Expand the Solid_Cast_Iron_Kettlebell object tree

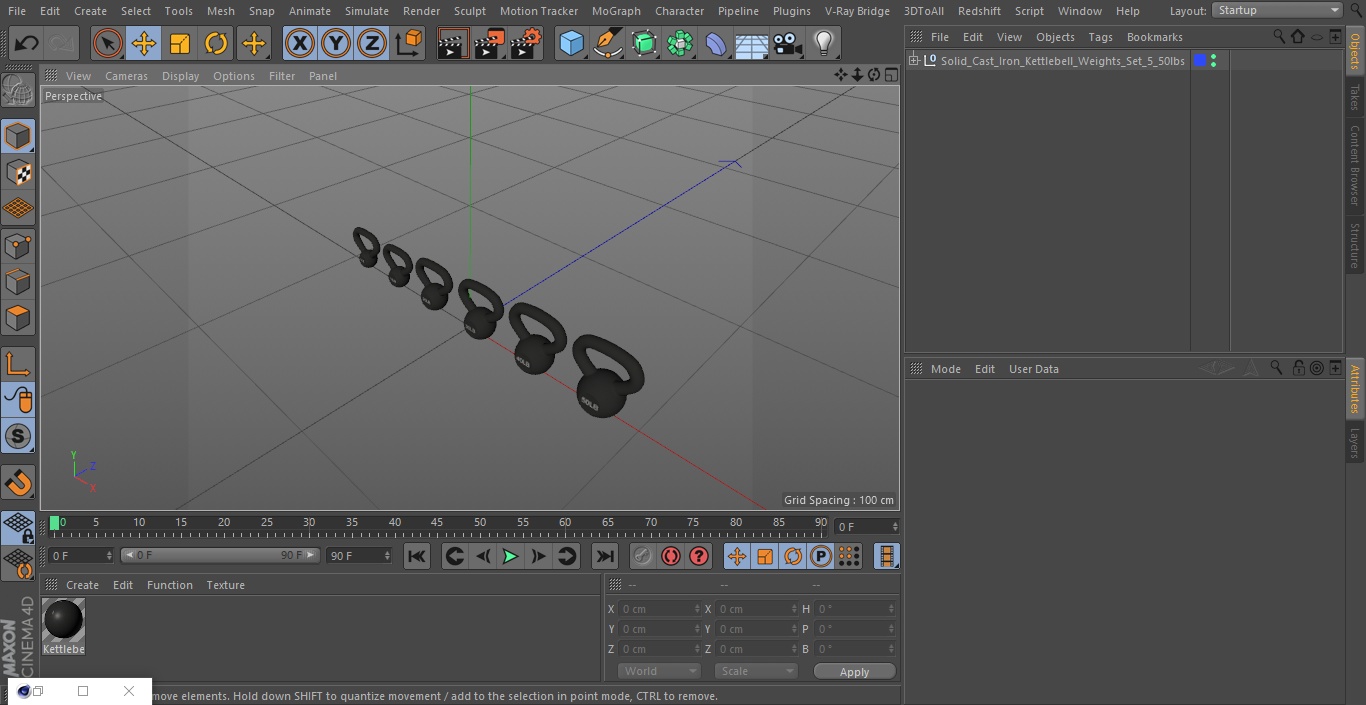pyautogui.click(x=913, y=61)
